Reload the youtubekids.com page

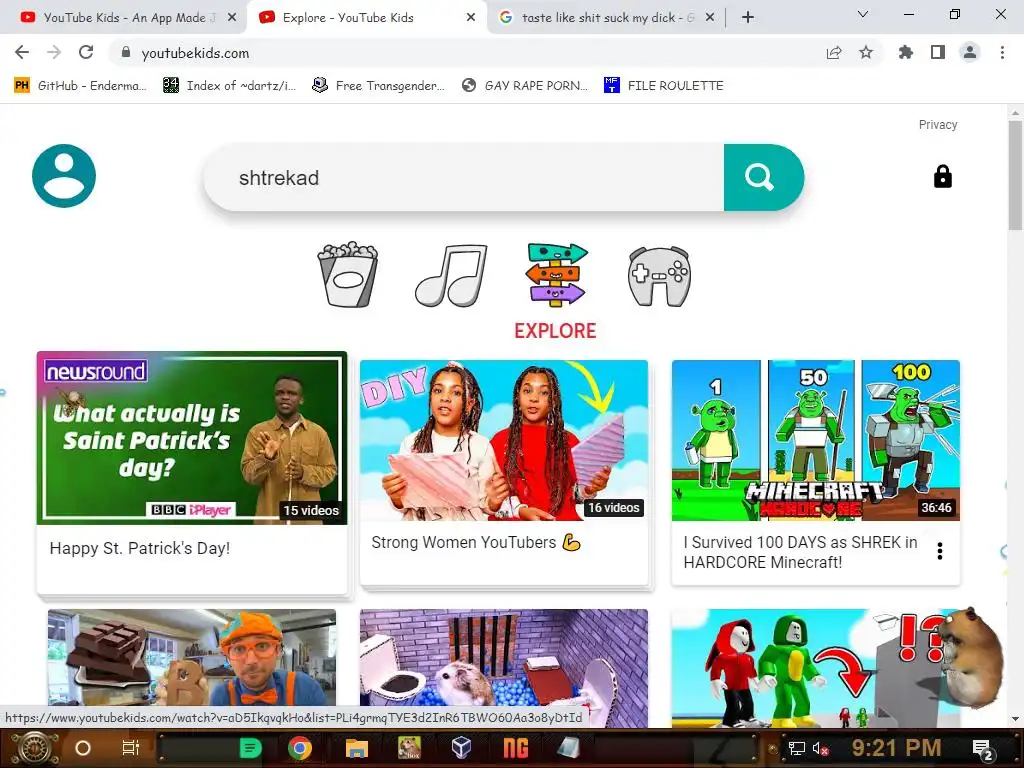(86, 52)
